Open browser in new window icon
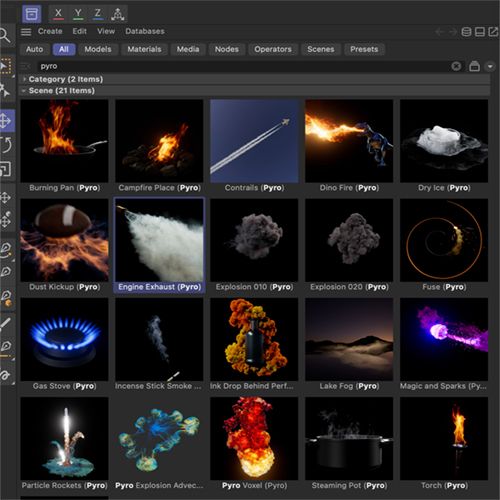The height and width of the screenshot is (500, 500). click(493, 32)
